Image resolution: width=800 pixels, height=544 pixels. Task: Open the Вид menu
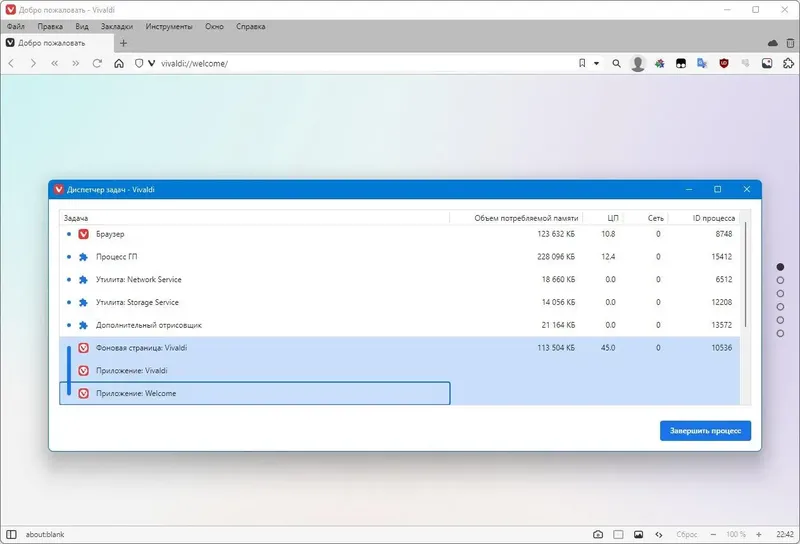tap(82, 27)
